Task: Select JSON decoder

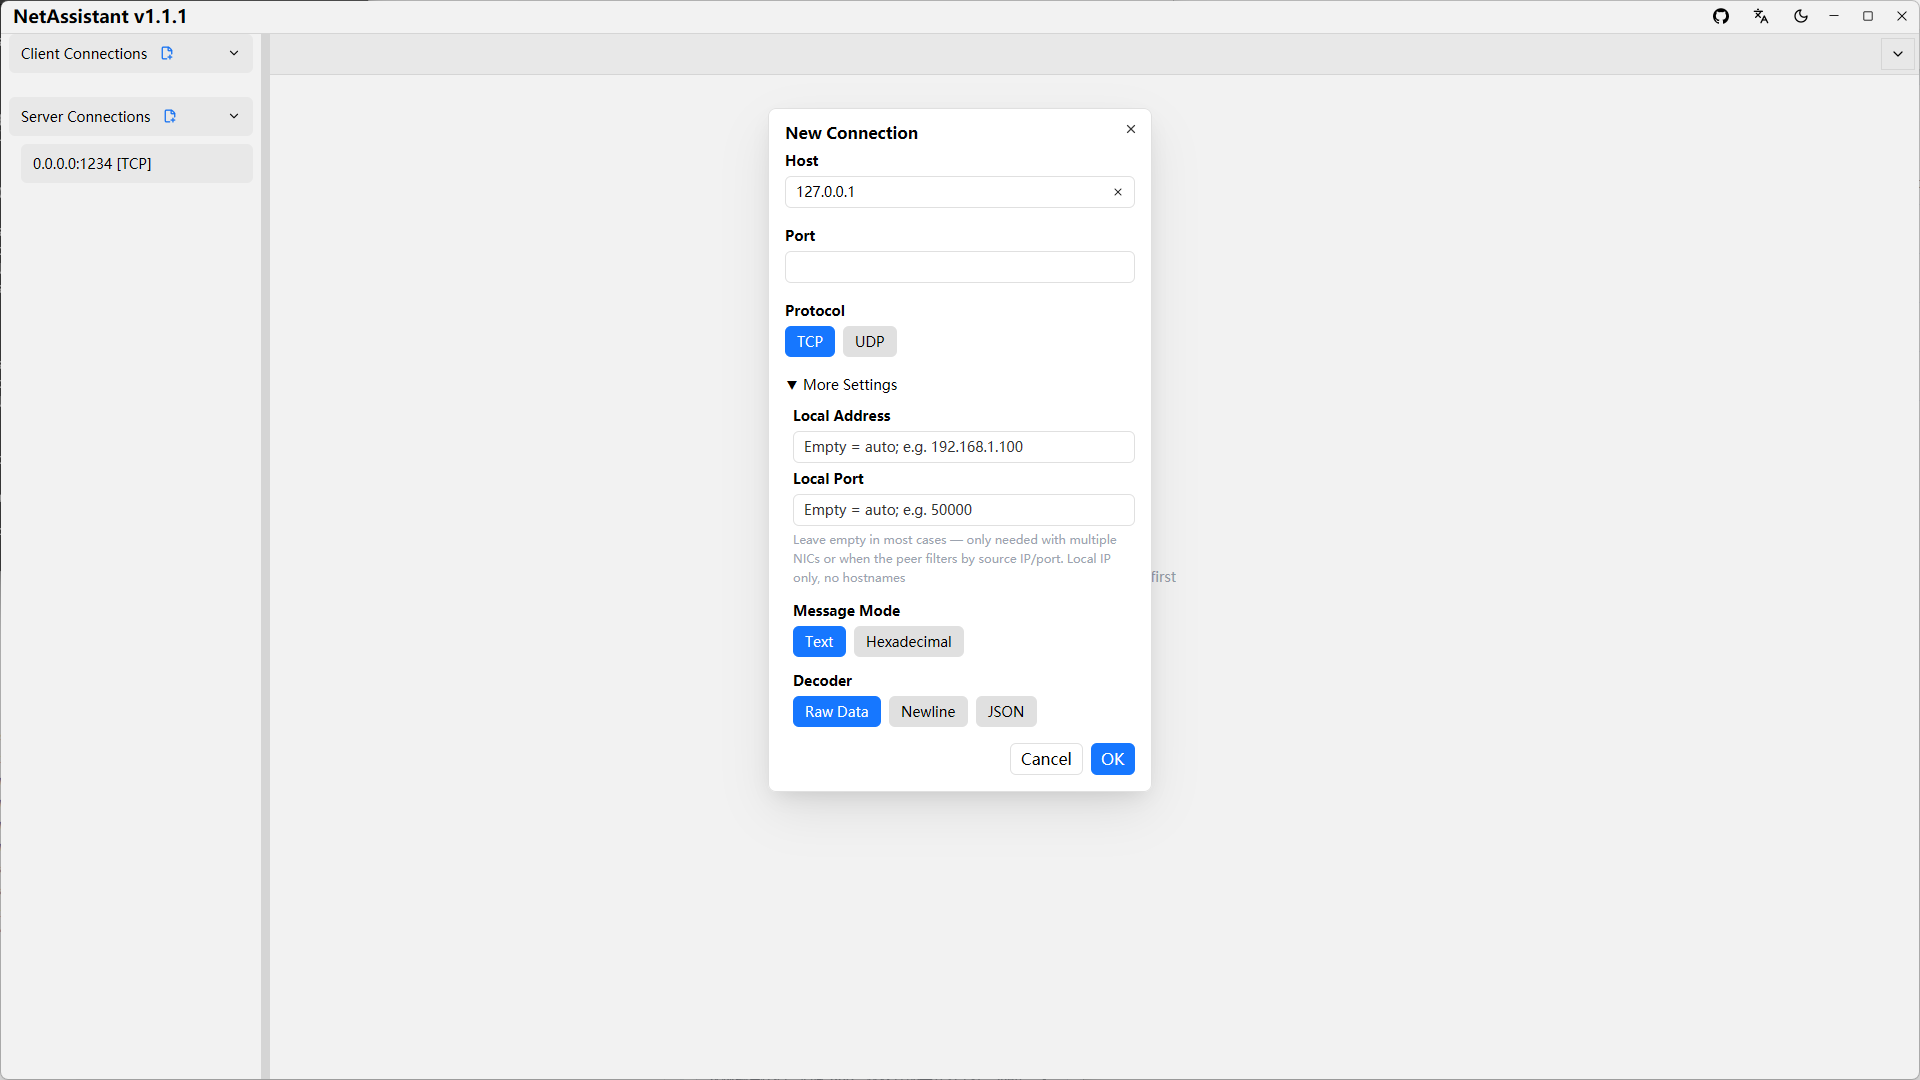Action: click(1006, 712)
